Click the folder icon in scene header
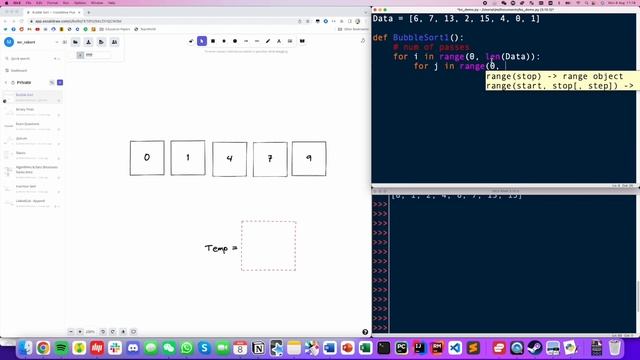Image resolution: width=640 pixels, height=360 pixels. pos(76,42)
